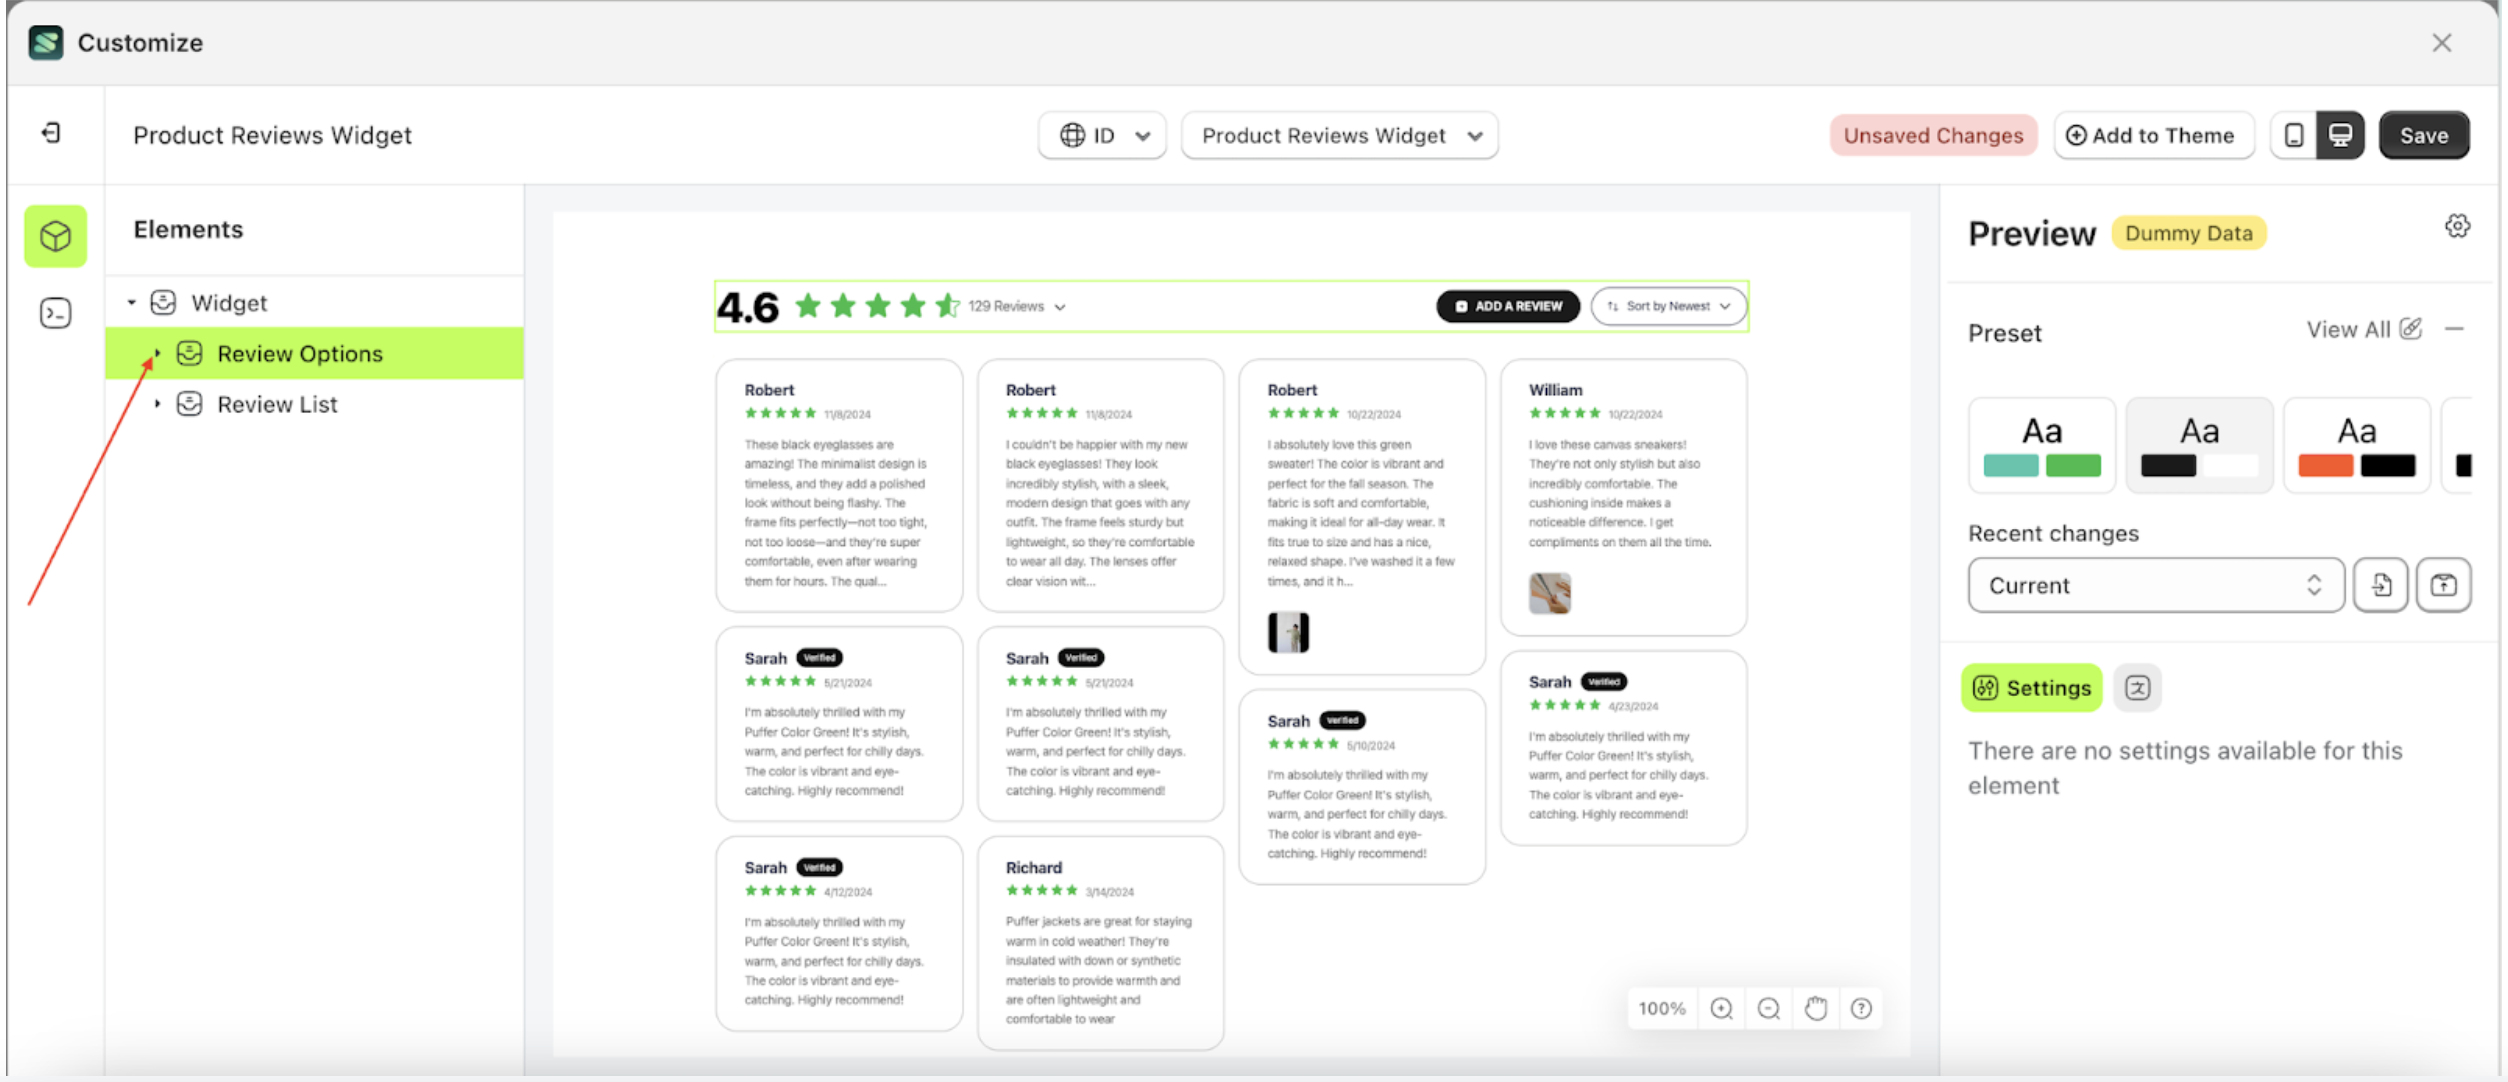Click the import changes file icon
Viewport: 2508px width, 1082px height.
[2381, 585]
